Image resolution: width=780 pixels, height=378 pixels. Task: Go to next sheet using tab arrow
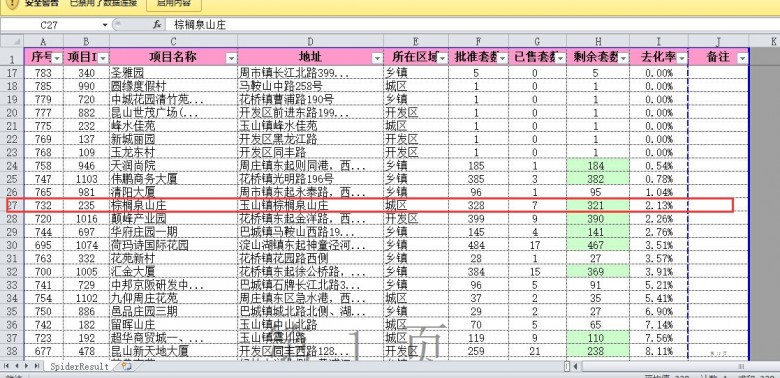click(x=26, y=366)
